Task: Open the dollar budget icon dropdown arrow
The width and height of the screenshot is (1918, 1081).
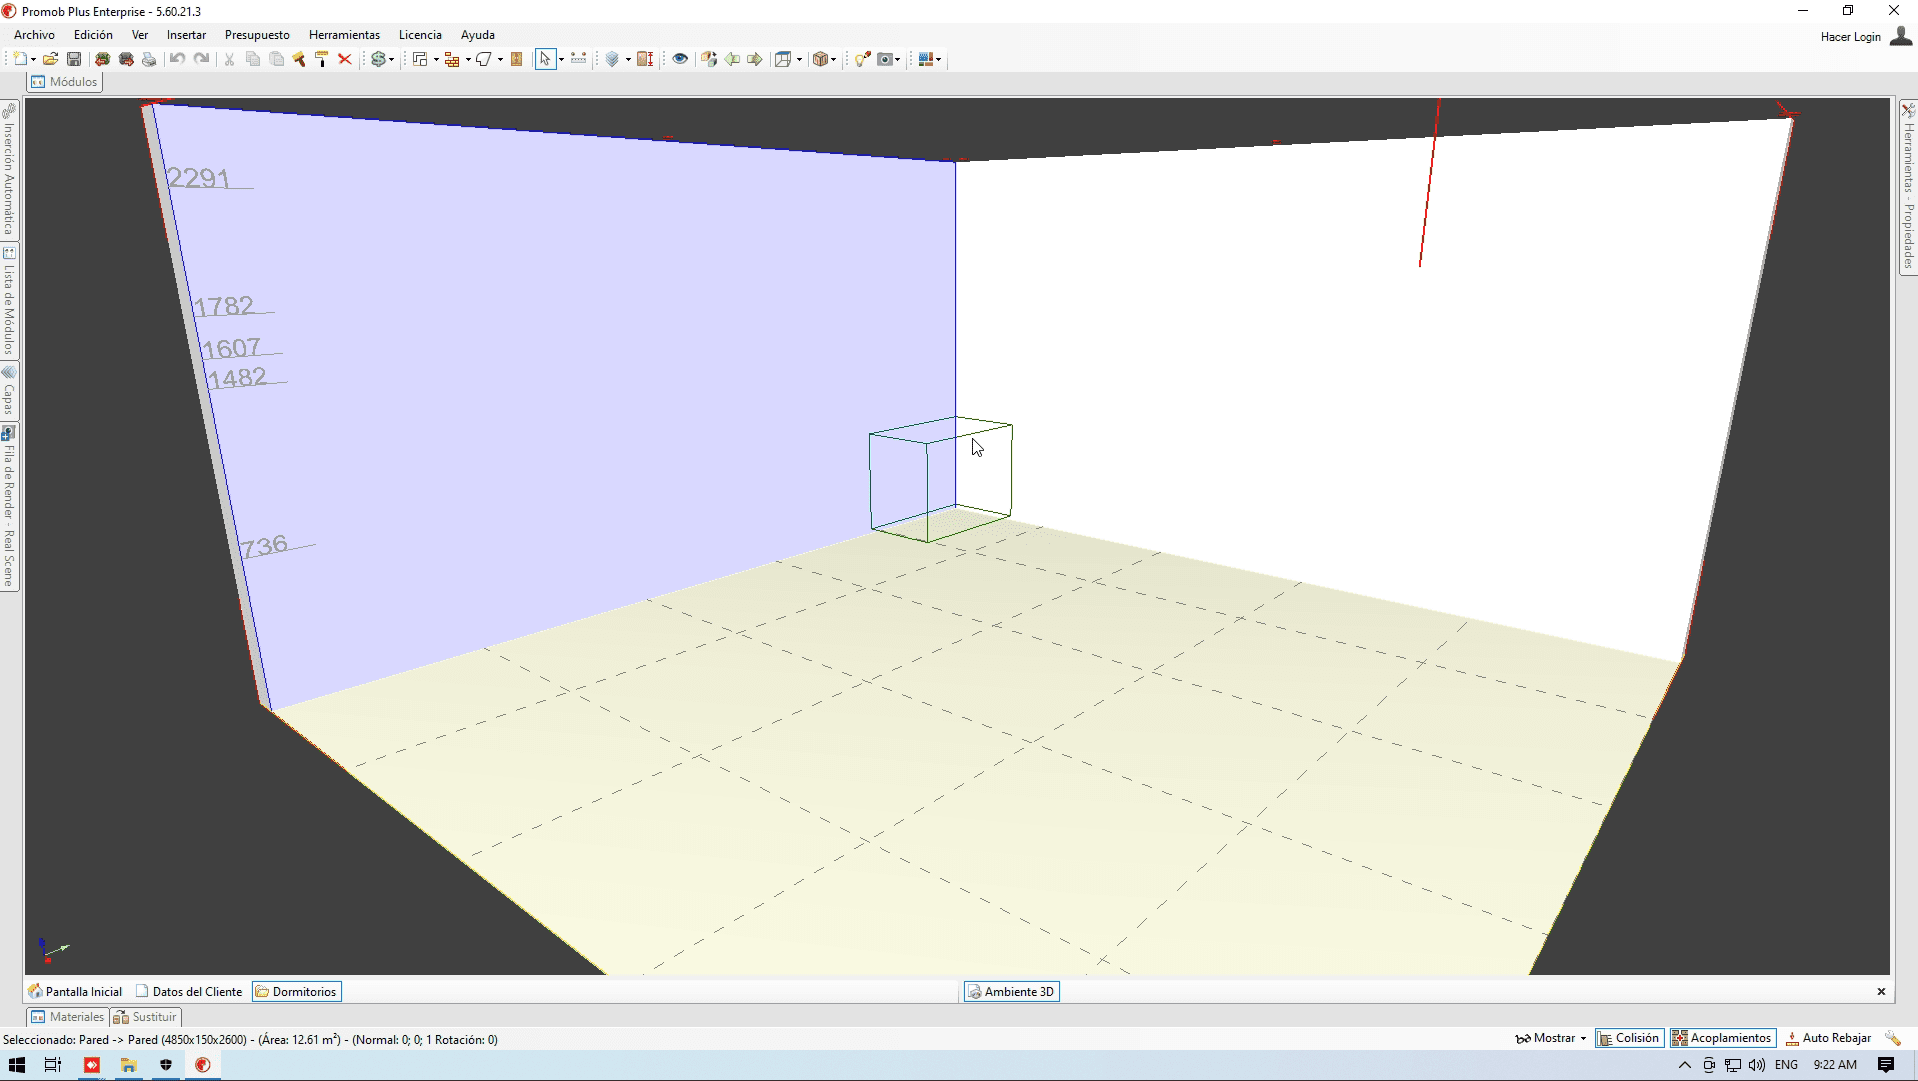Action: point(391,59)
